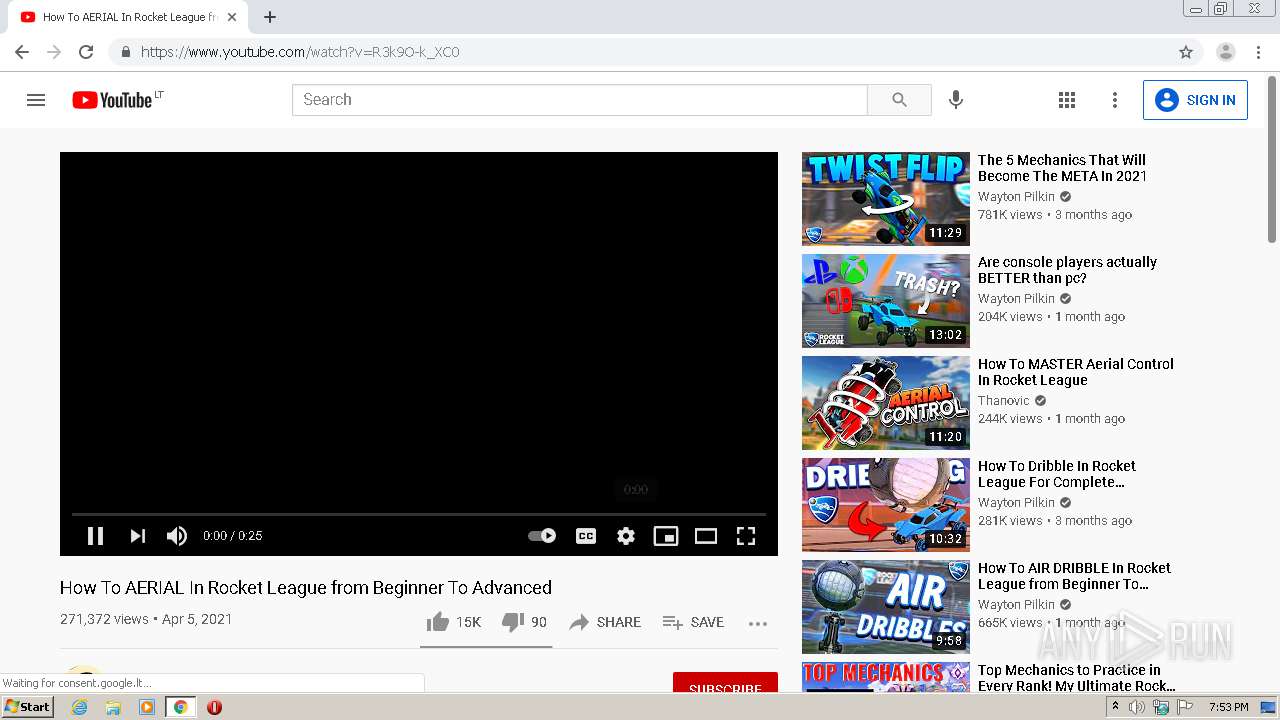The height and width of the screenshot is (720, 1280).
Task: Open 'Are console players actually BETTER than pc?'
Action: (x=1067, y=270)
